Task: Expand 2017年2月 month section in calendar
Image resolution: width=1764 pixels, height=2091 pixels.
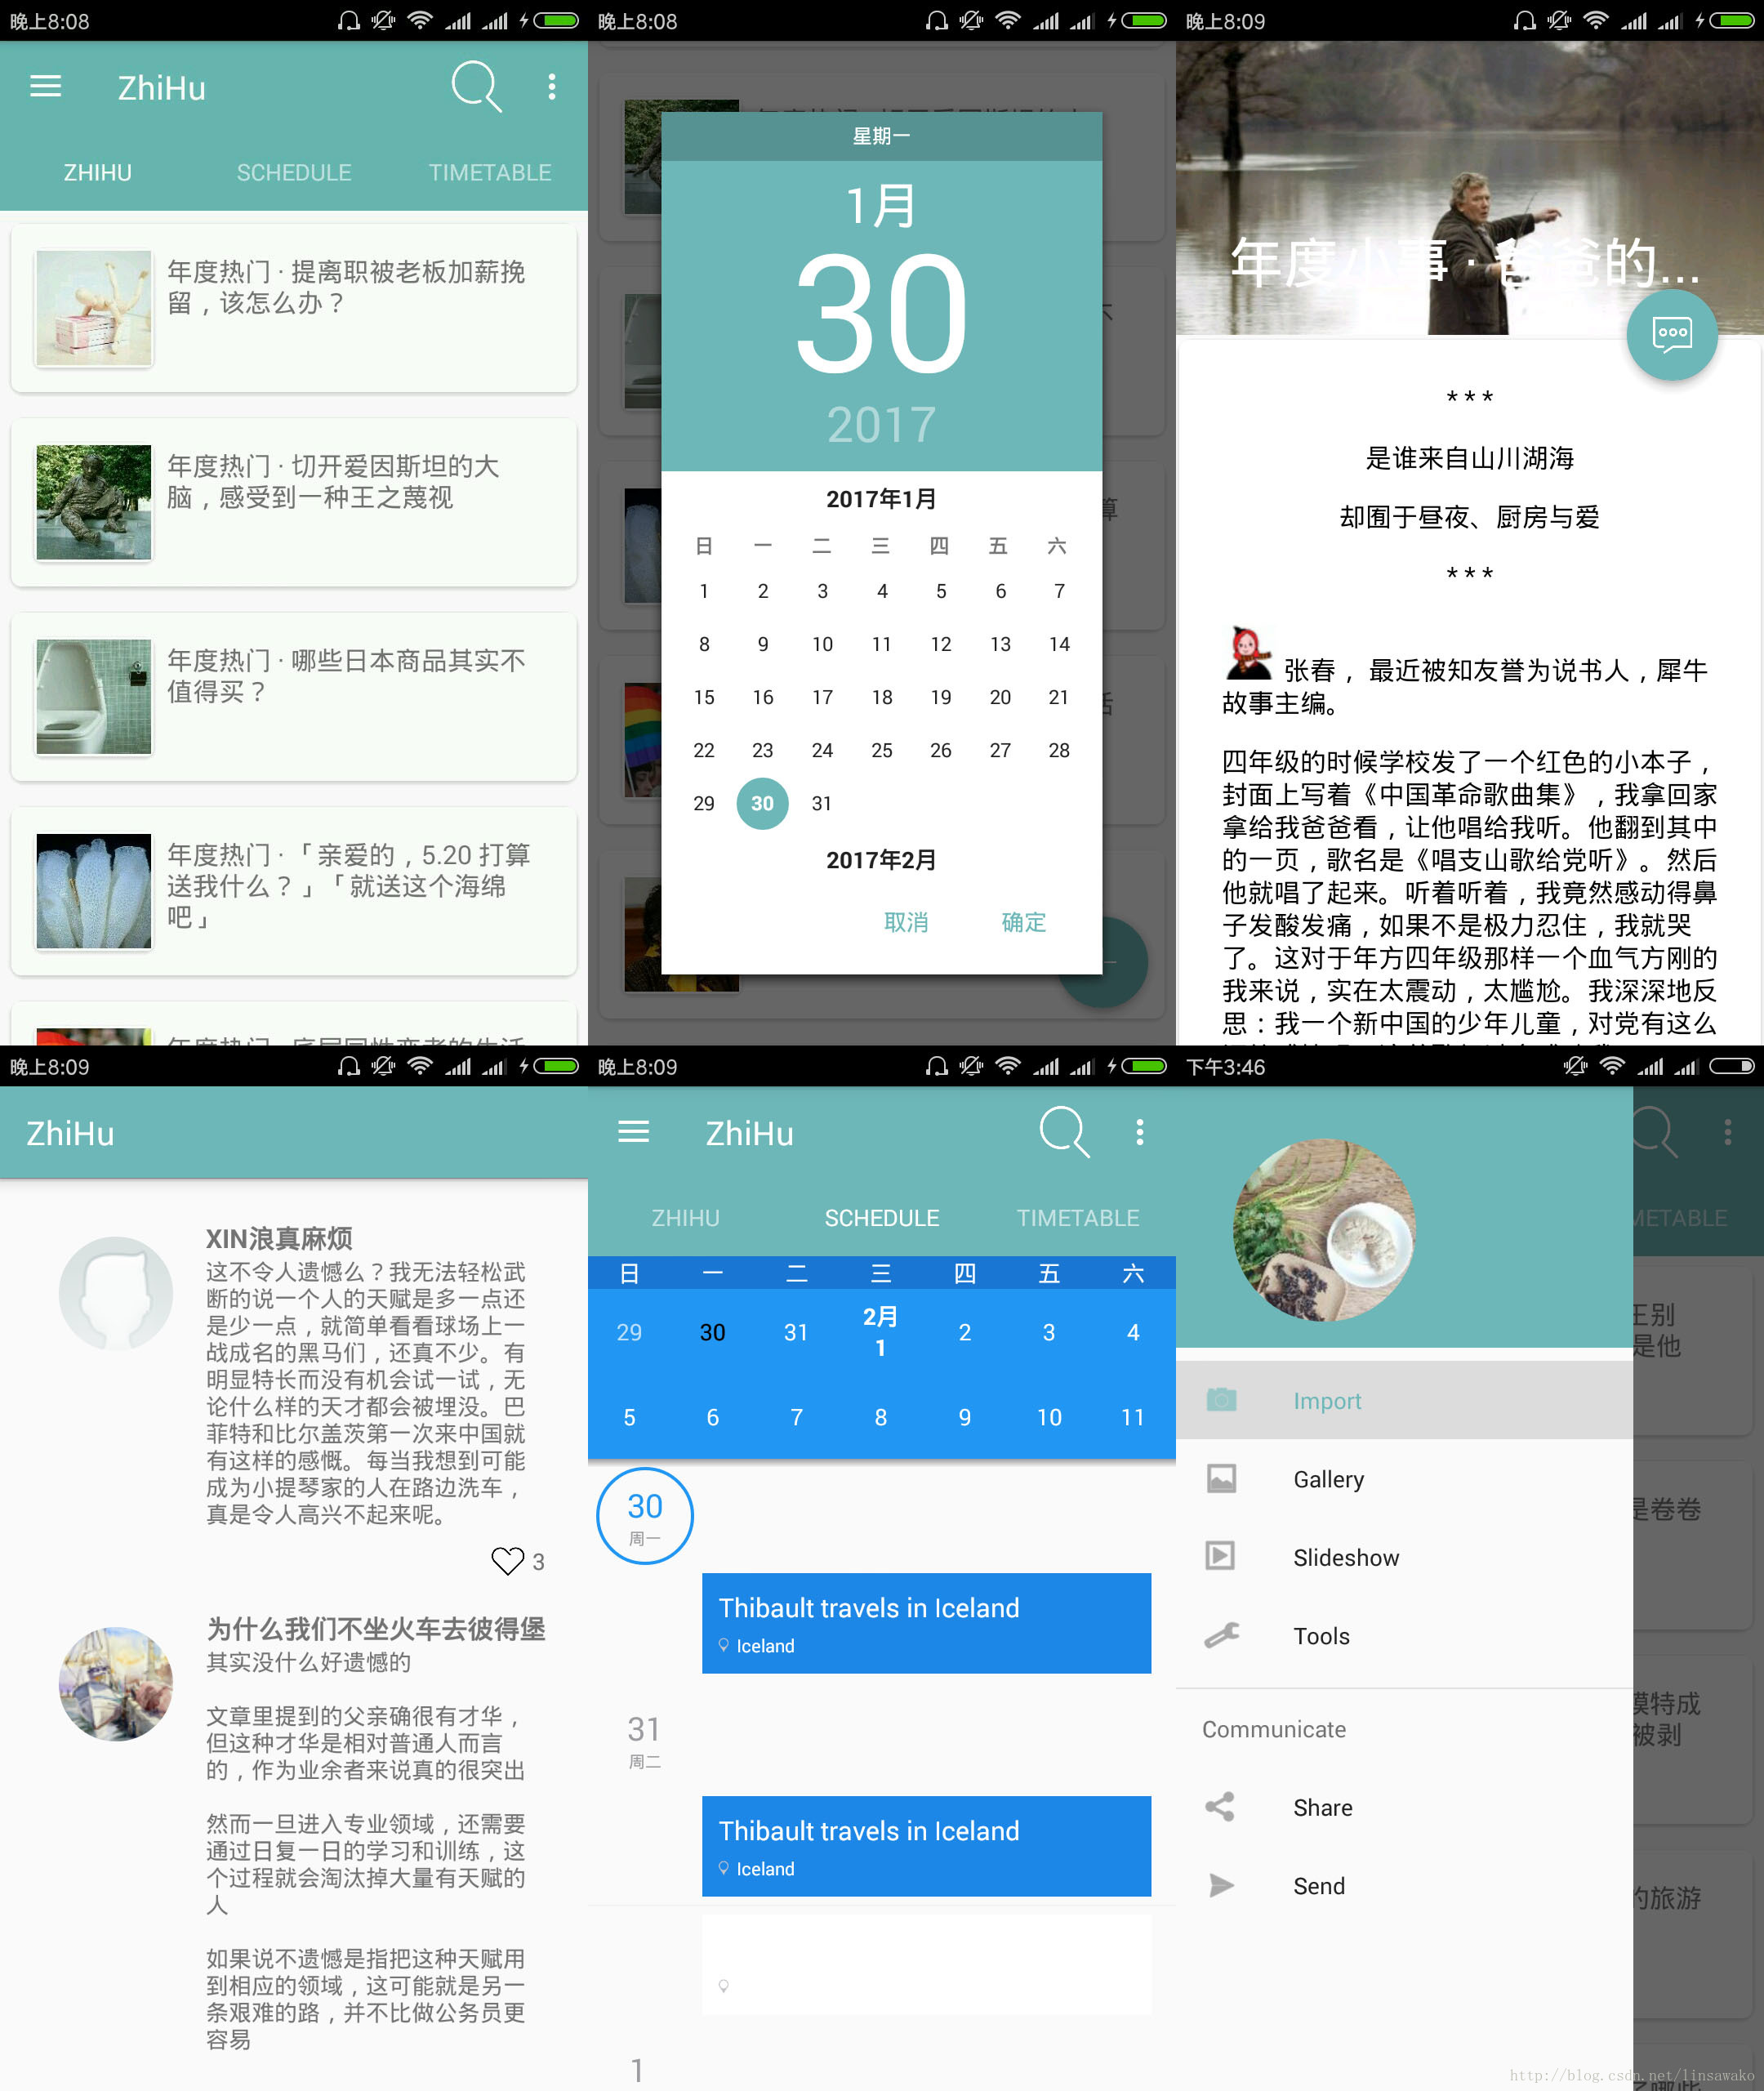Action: click(880, 859)
